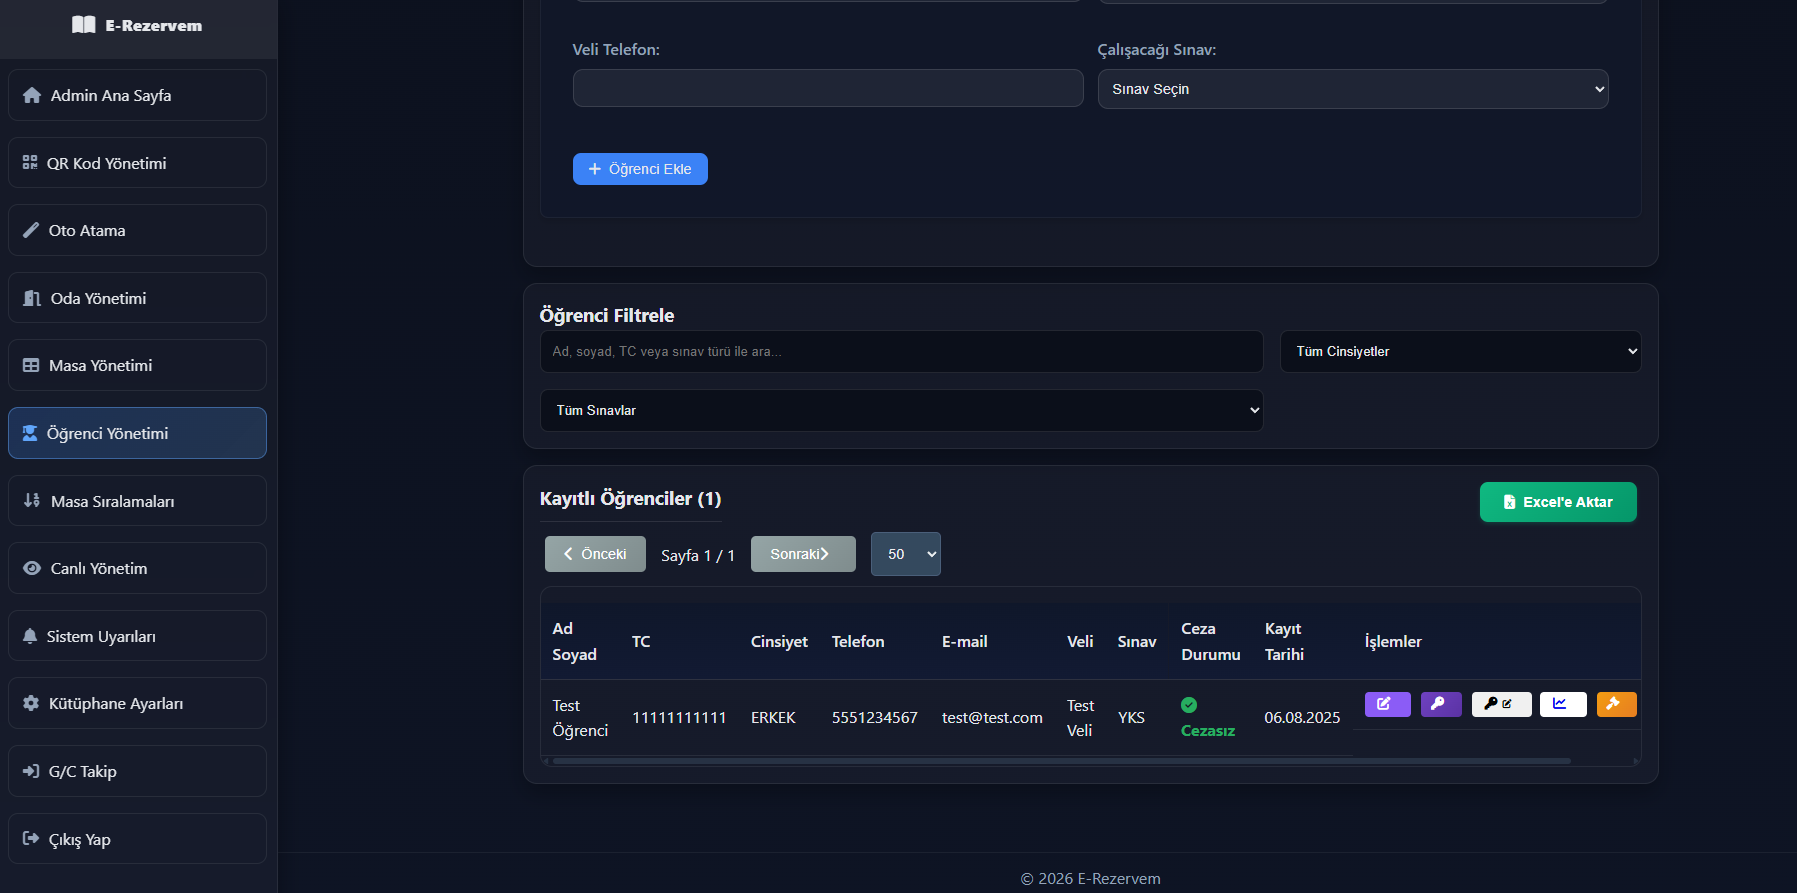Open Oto Atama from sidebar
Image resolution: width=1797 pixels, height=893 pixels.
pos(137,230)
